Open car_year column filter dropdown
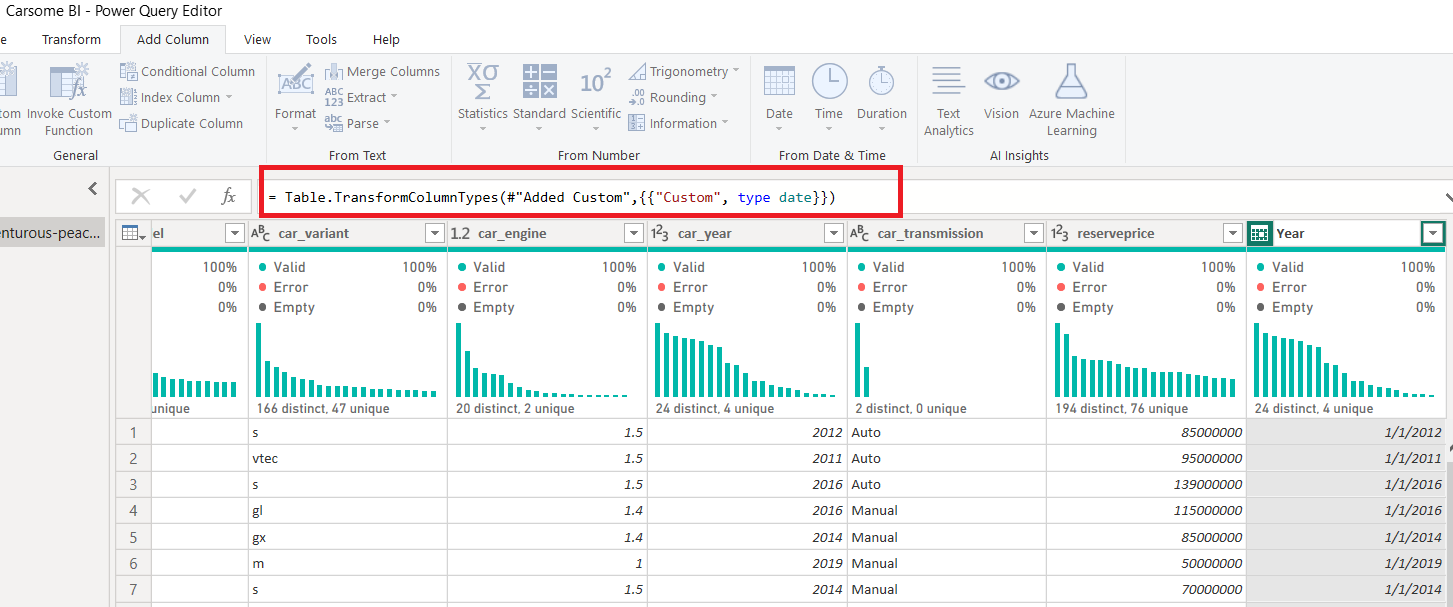 click(x=834, y=233)
